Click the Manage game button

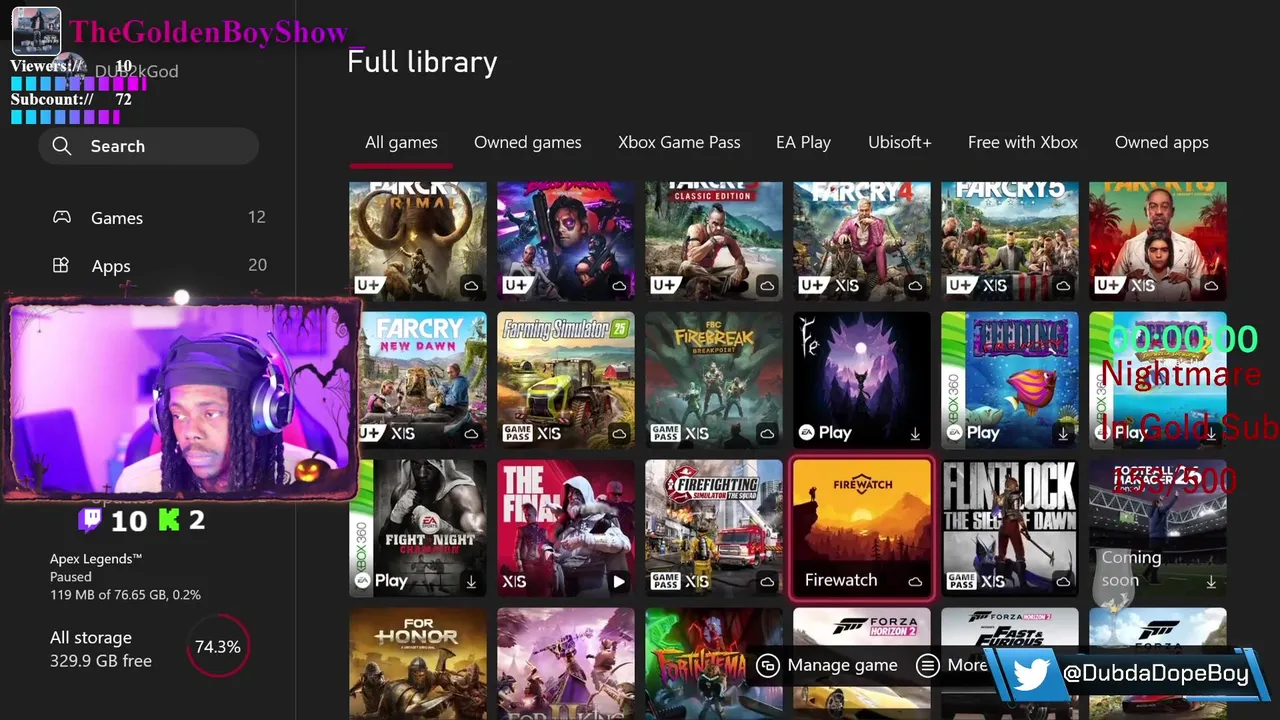tap(827, 665)
